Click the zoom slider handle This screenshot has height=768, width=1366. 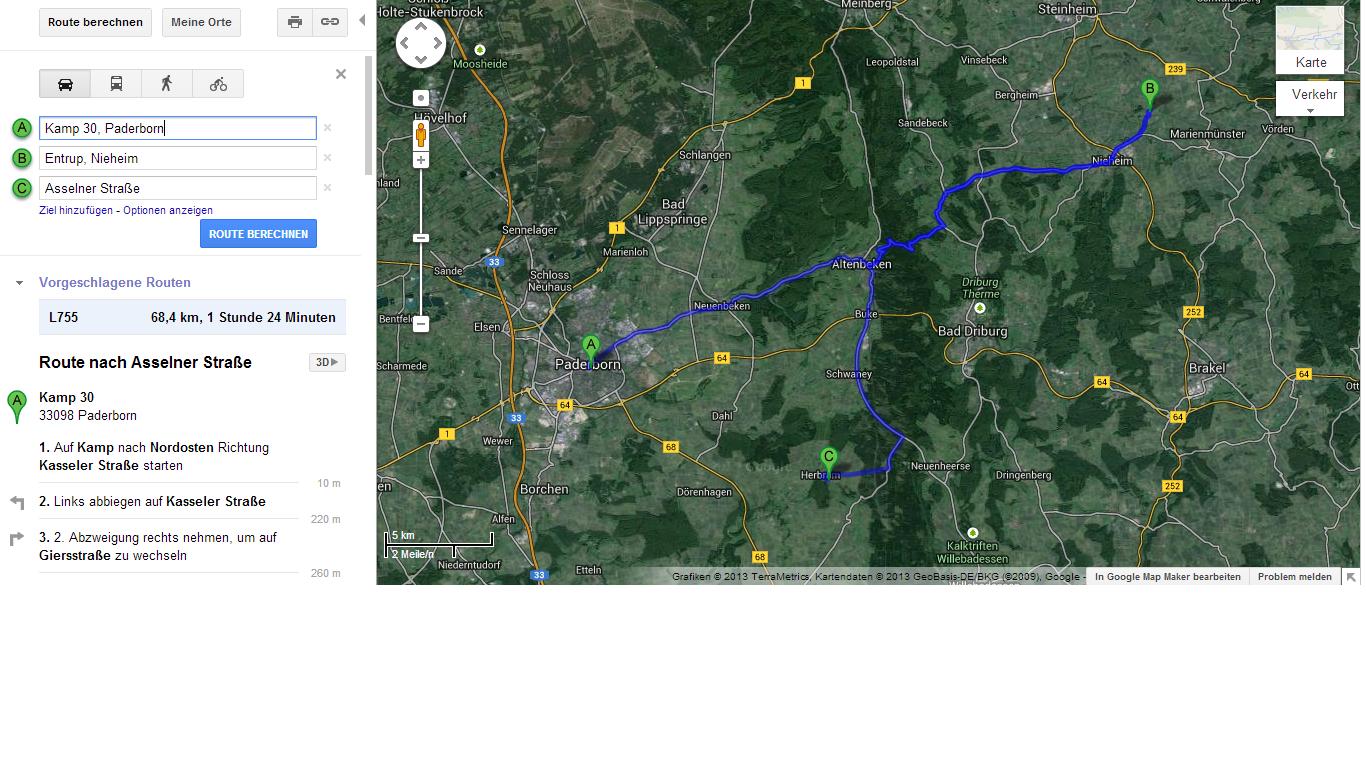(x=421, y=238)
